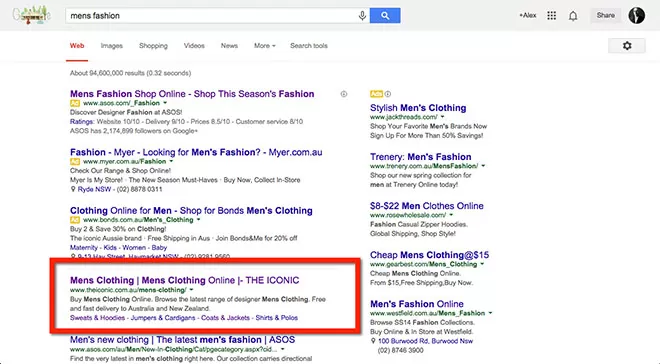Open the profile avatar menu
This screenshot has width=660, height=364.
pos(636,16)
